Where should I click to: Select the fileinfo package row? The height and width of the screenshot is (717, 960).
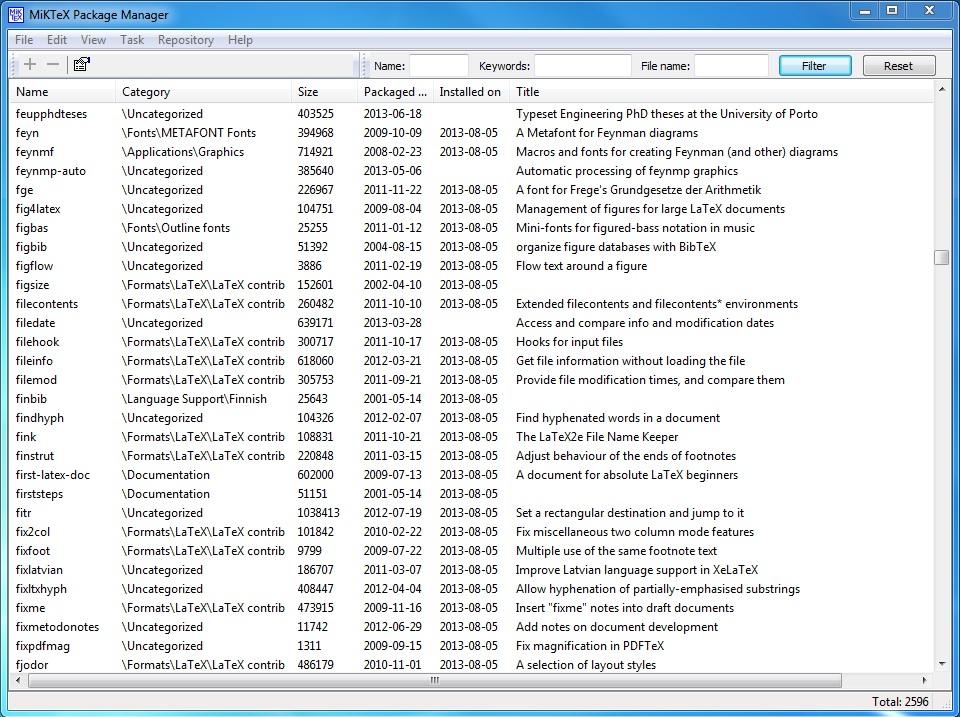click(471, 361)
